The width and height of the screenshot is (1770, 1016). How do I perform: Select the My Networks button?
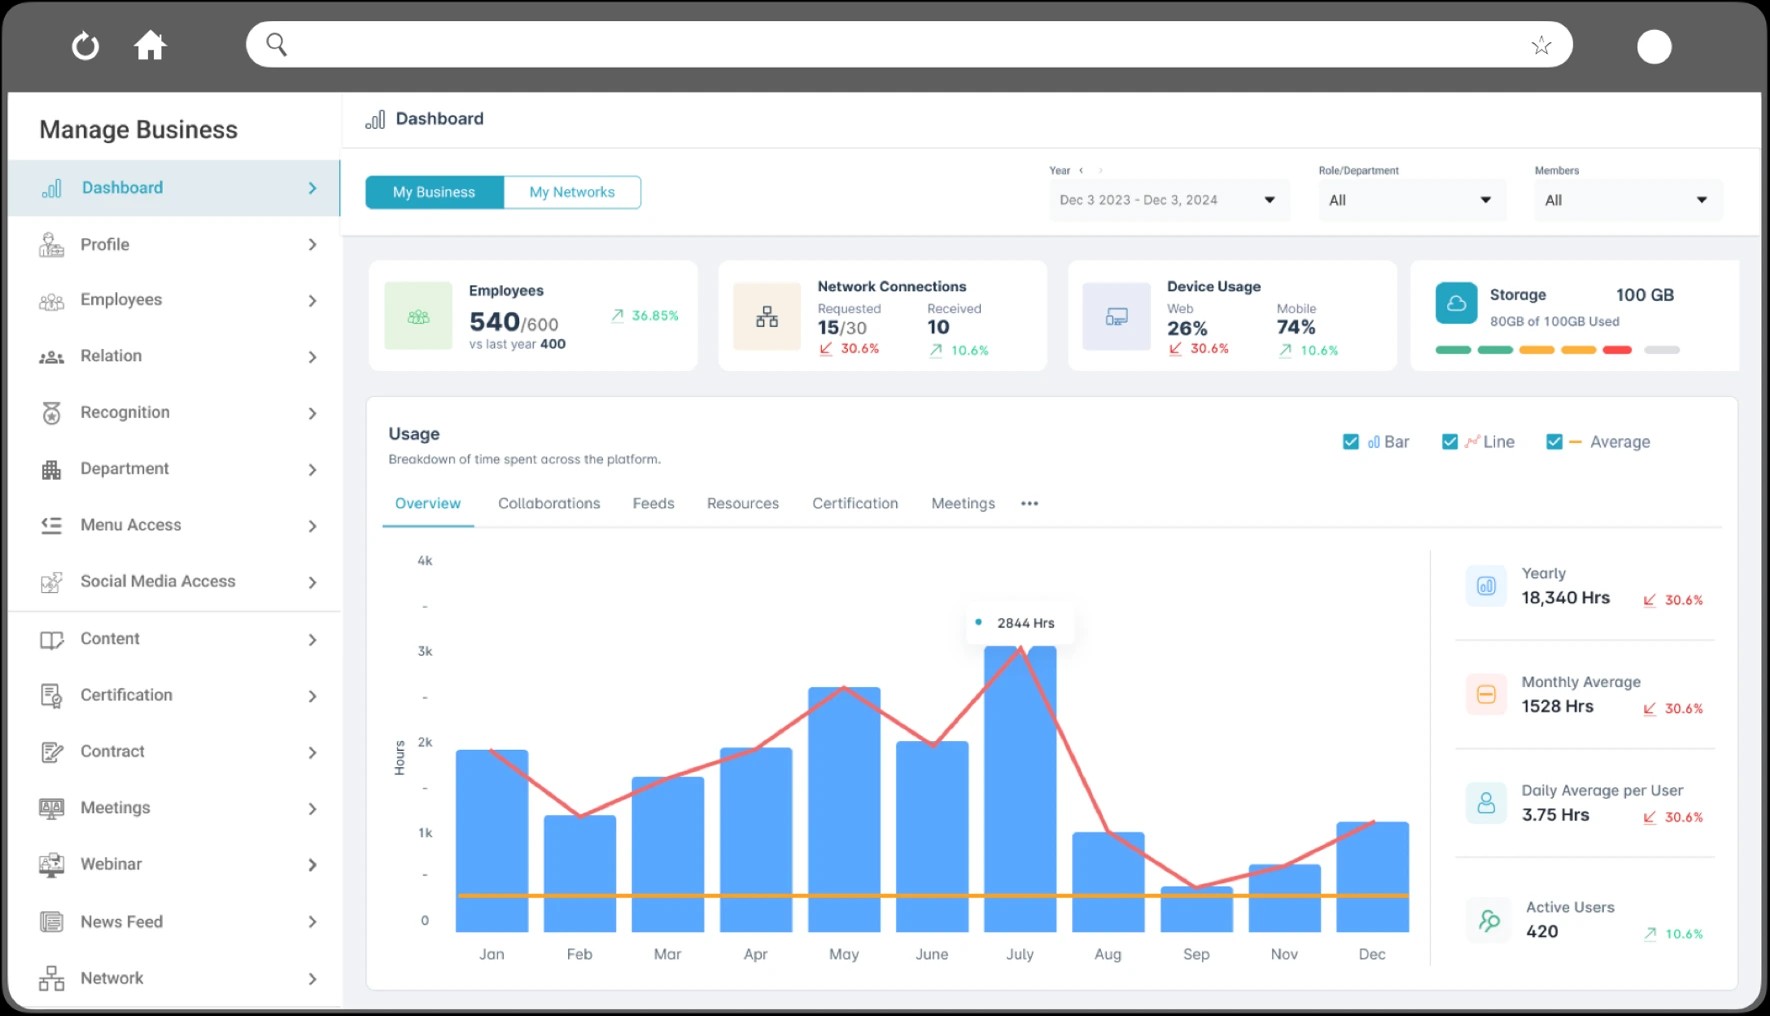(572, 192)
